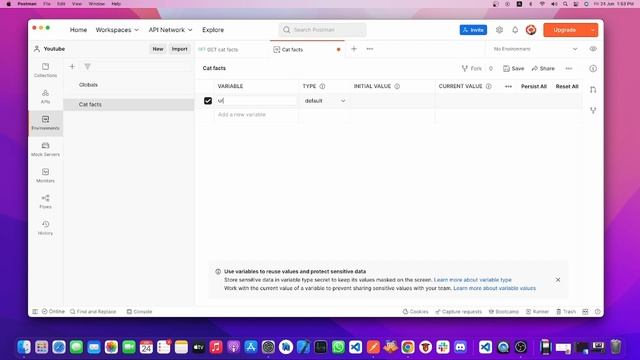The height and width of the screenshot is (360, 640).
Task: Click the variable name input field
Action: [x=256, y=101]
